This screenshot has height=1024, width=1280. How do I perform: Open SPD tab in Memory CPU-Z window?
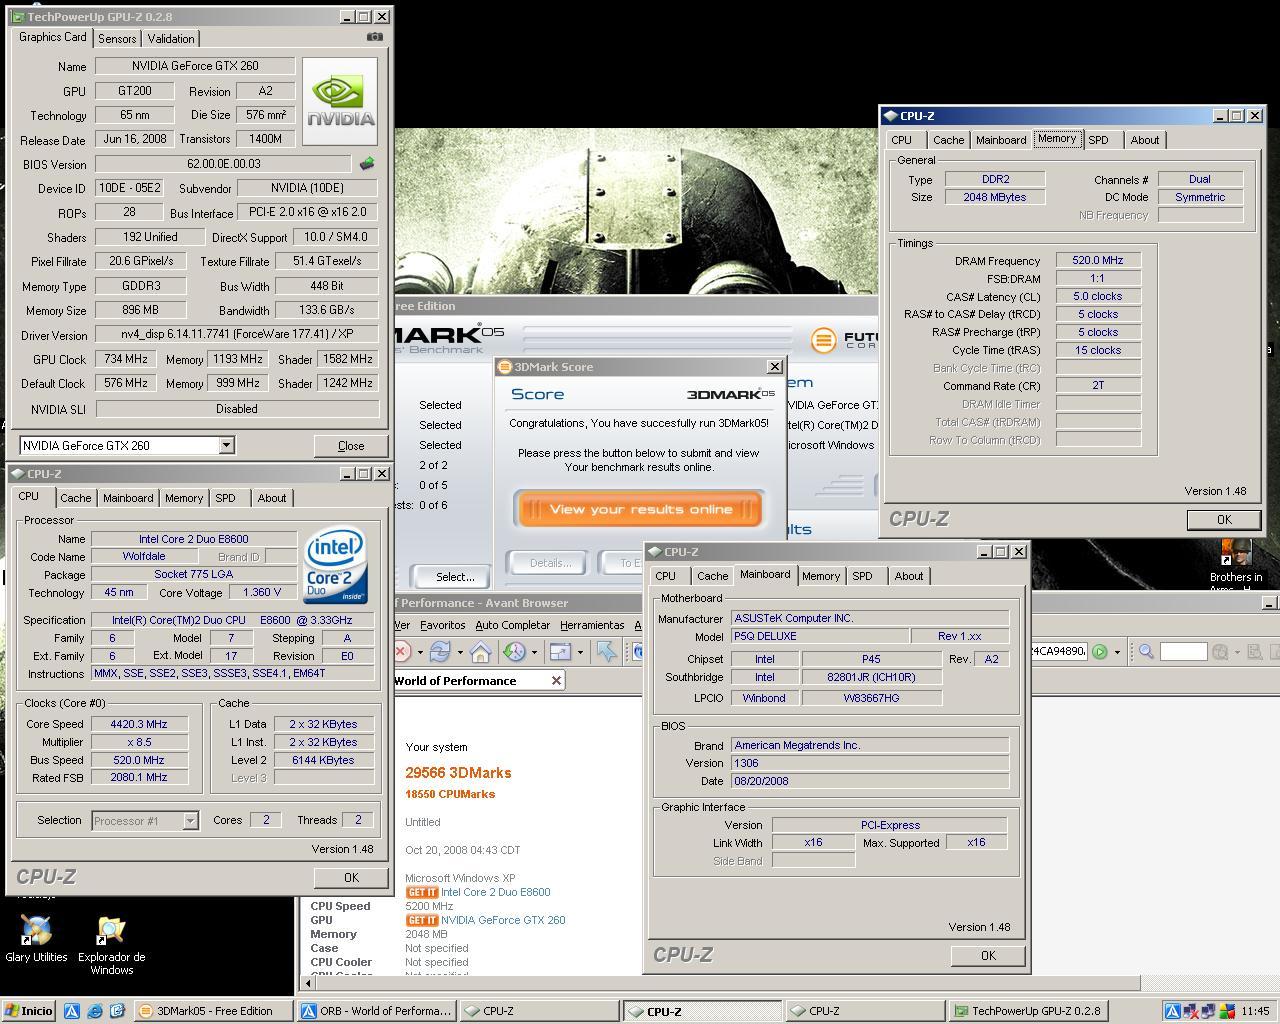coord(1098,140)
